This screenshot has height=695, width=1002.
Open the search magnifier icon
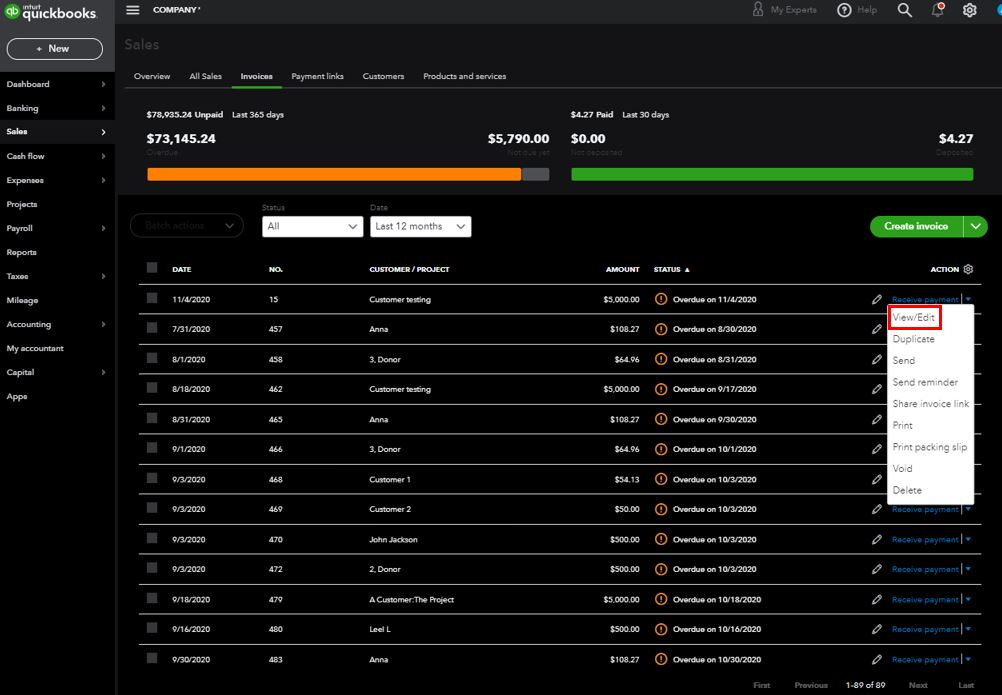point(904,10)
